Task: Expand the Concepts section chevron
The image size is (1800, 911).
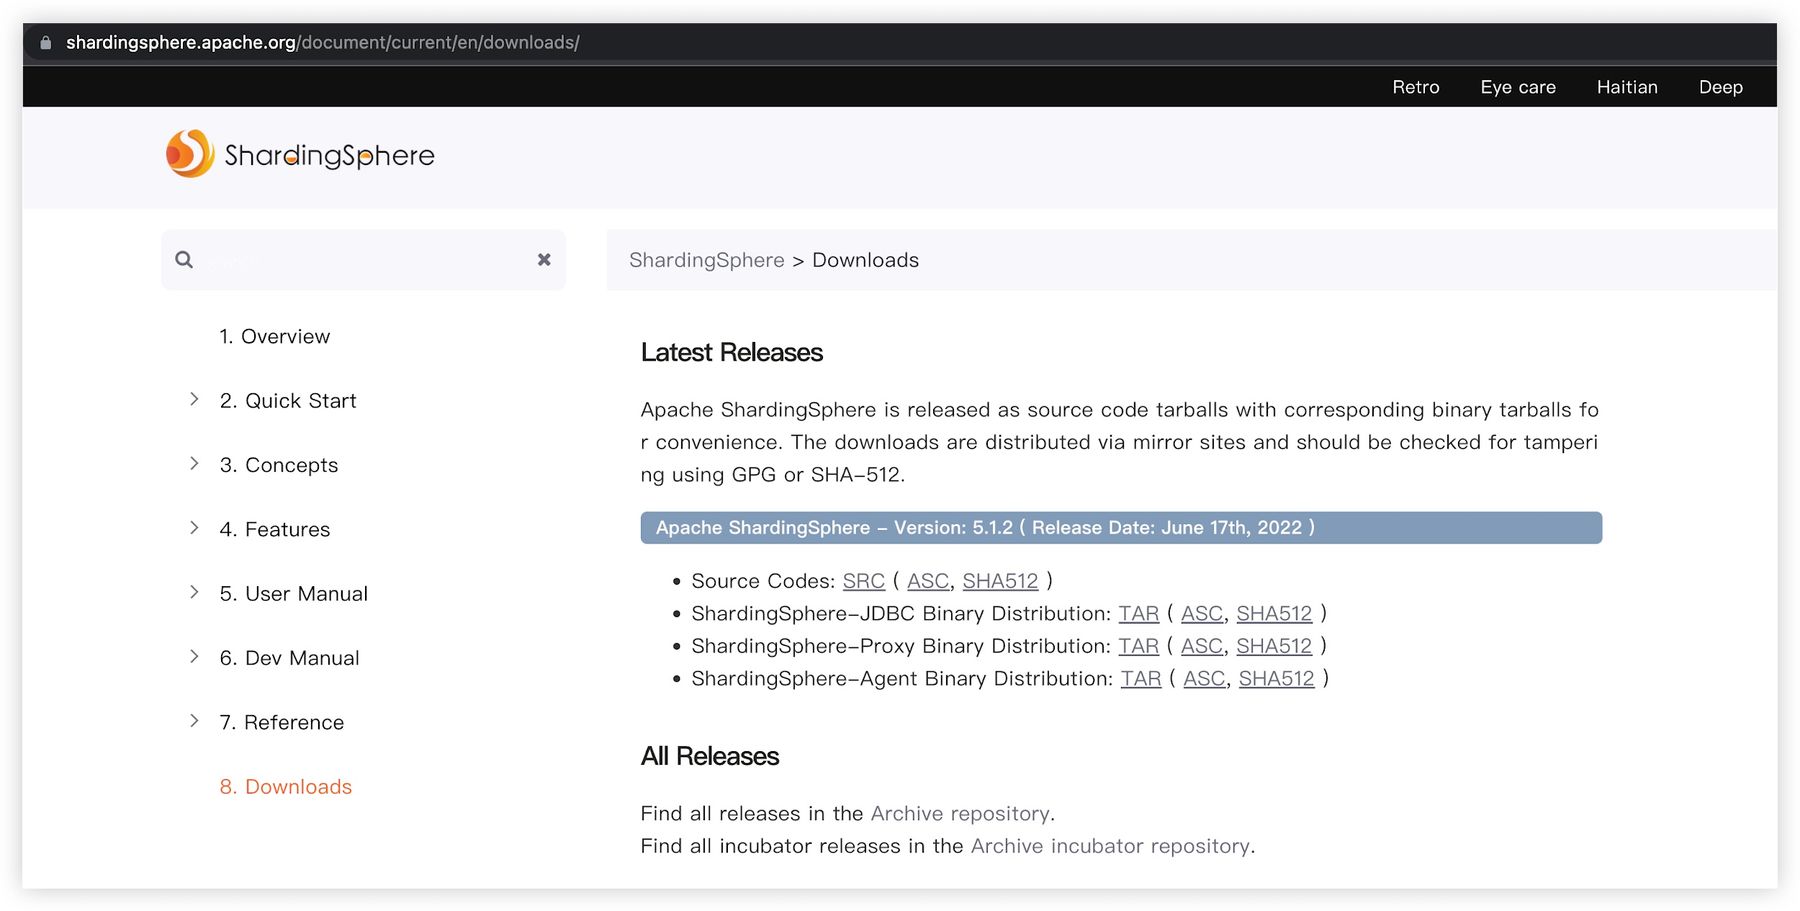Action: point(194,464)
